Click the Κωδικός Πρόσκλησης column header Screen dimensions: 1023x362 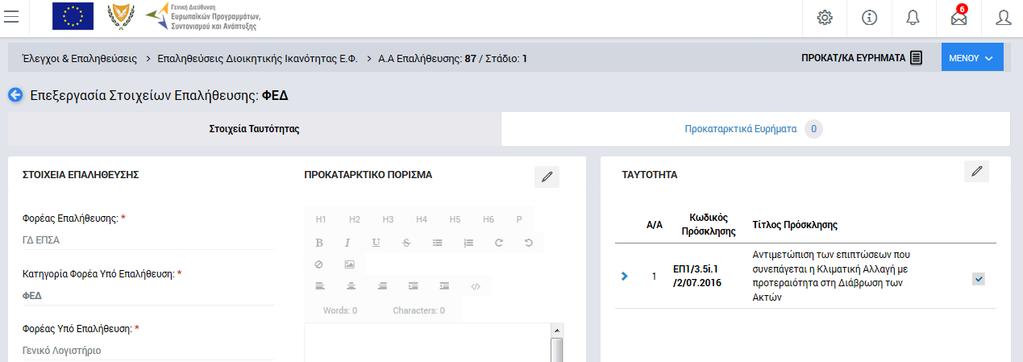tap(709, 224)
